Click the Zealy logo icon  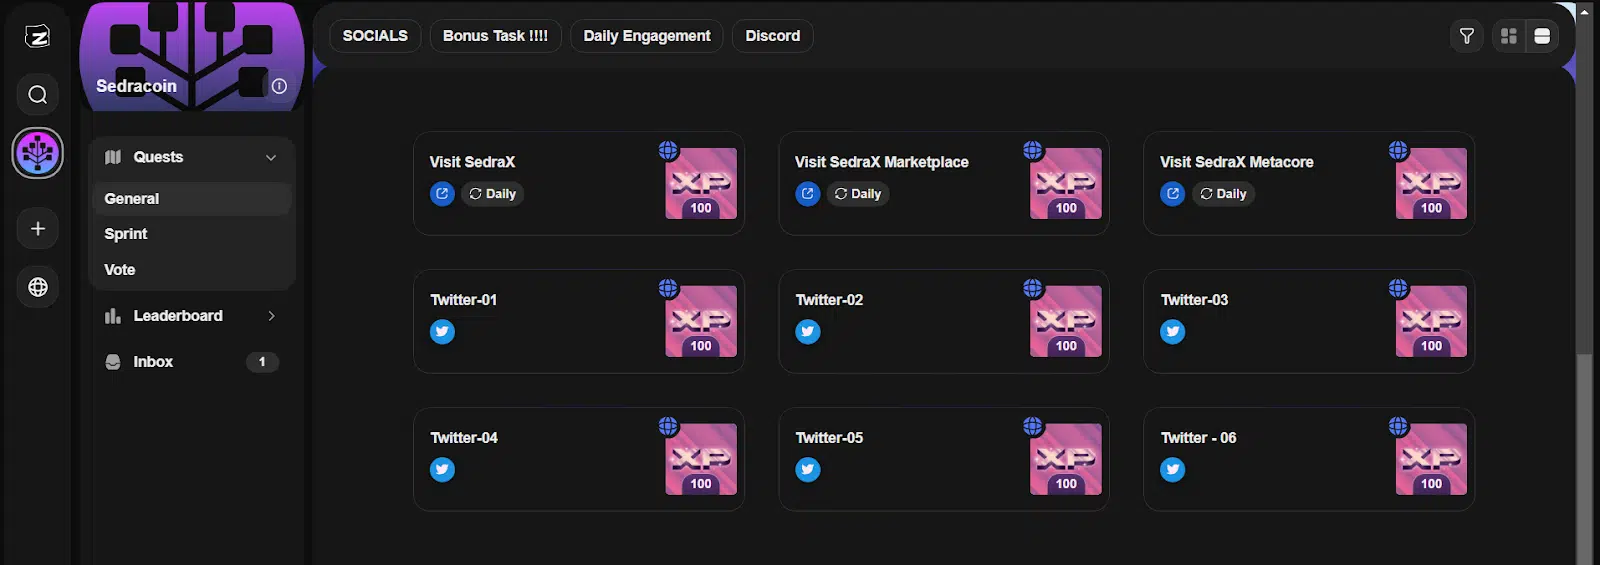(37, 37)
